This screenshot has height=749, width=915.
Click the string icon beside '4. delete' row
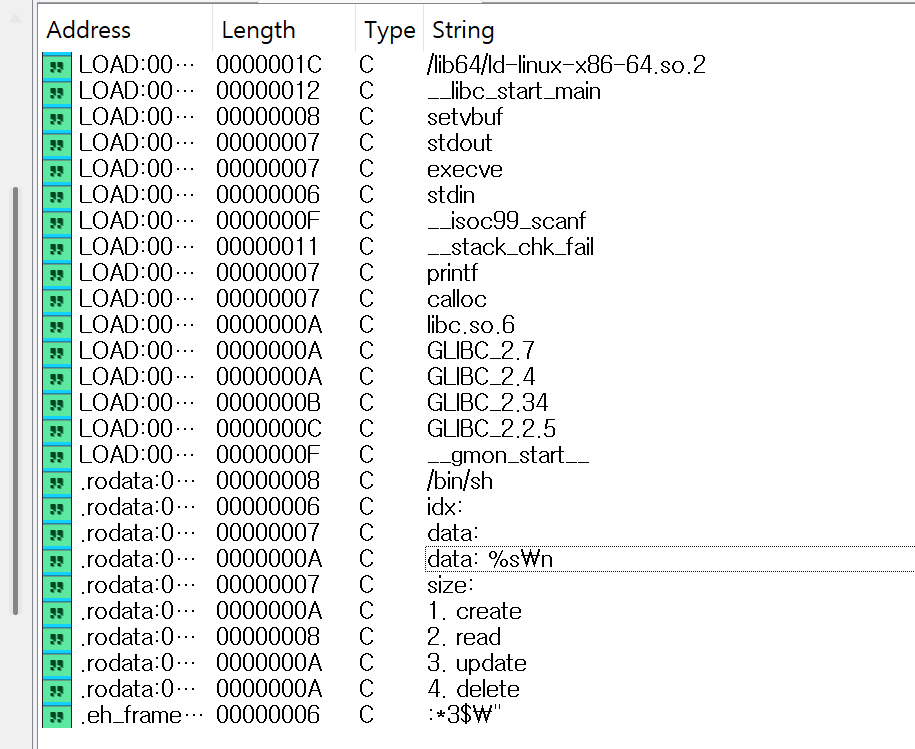point(57,689)
